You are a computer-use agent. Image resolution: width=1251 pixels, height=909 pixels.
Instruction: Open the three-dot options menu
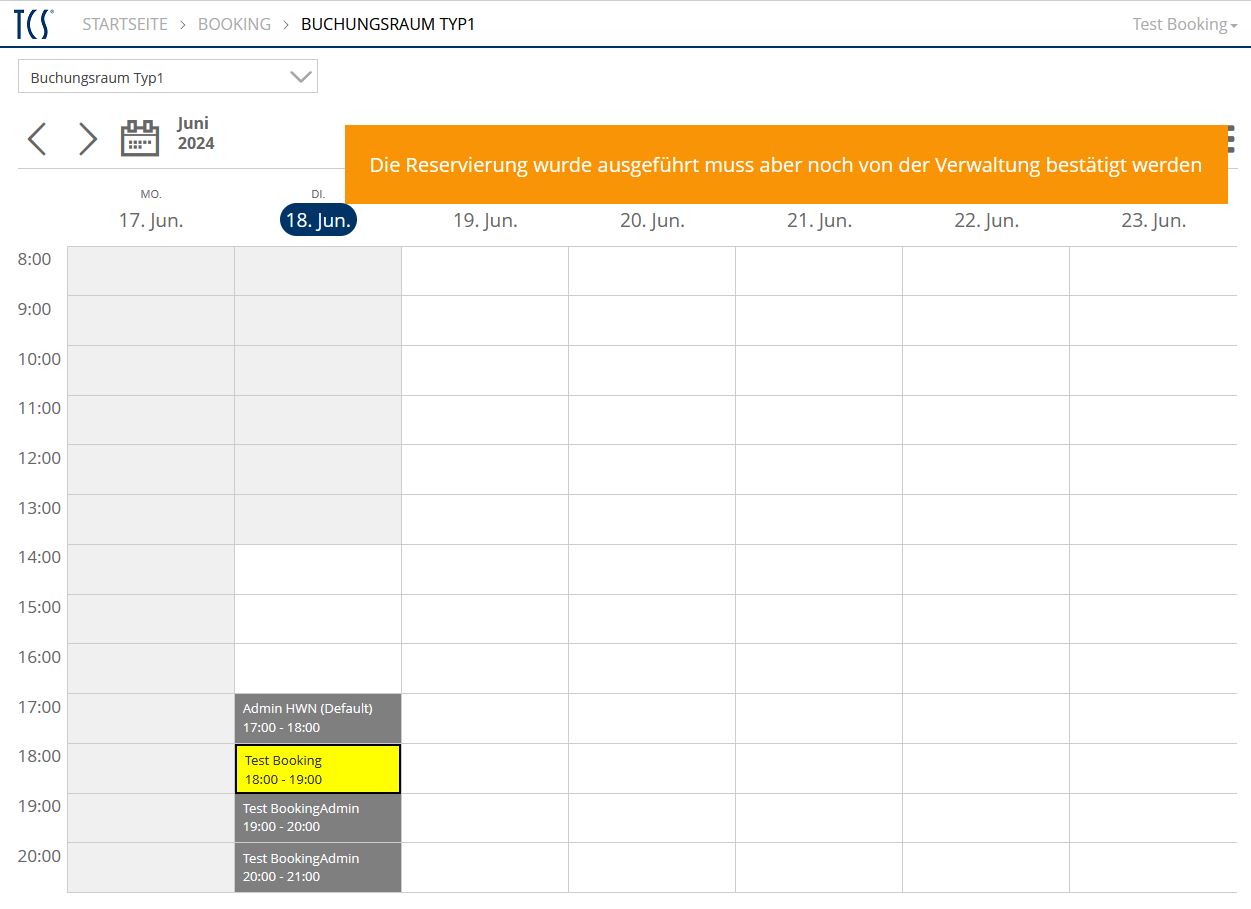pyautogui.click(x=1231, y=139)
